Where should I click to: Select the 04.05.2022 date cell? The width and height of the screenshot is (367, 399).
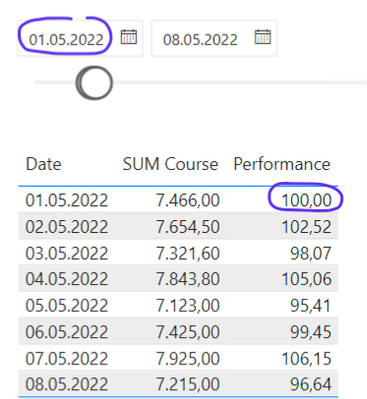click(x=67, y=279)
